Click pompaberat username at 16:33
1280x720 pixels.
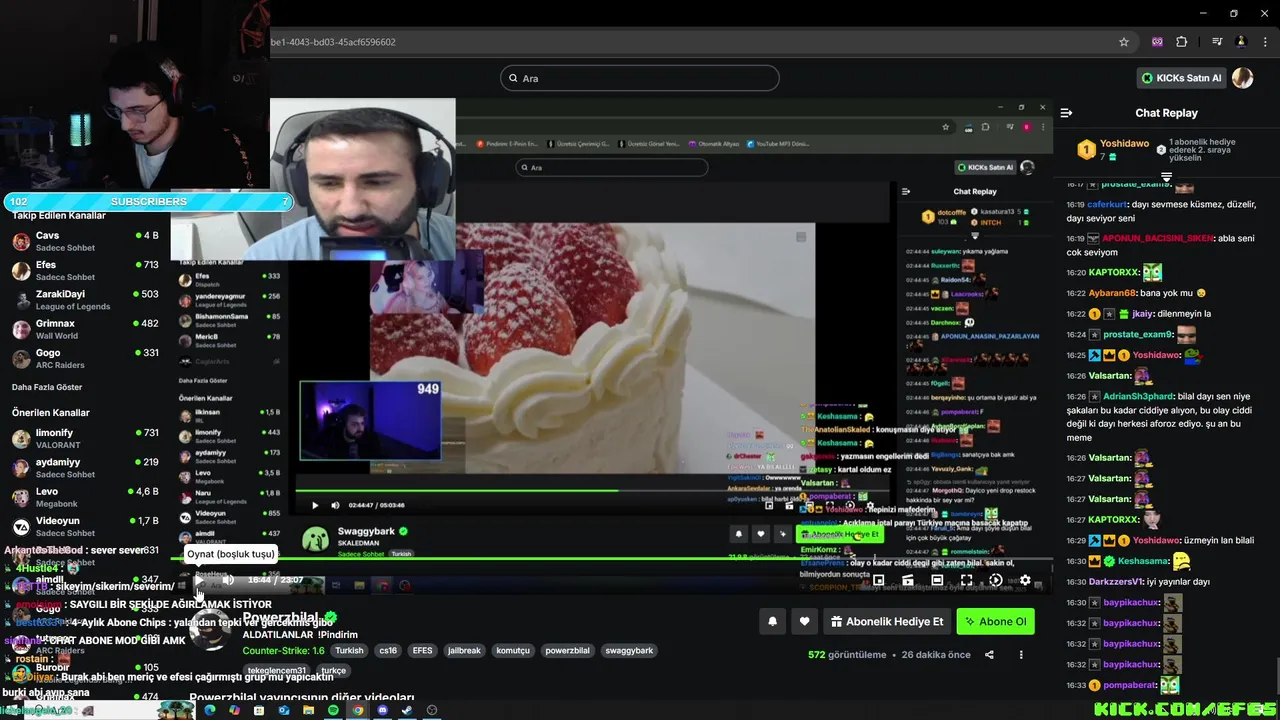[1130, 685]
